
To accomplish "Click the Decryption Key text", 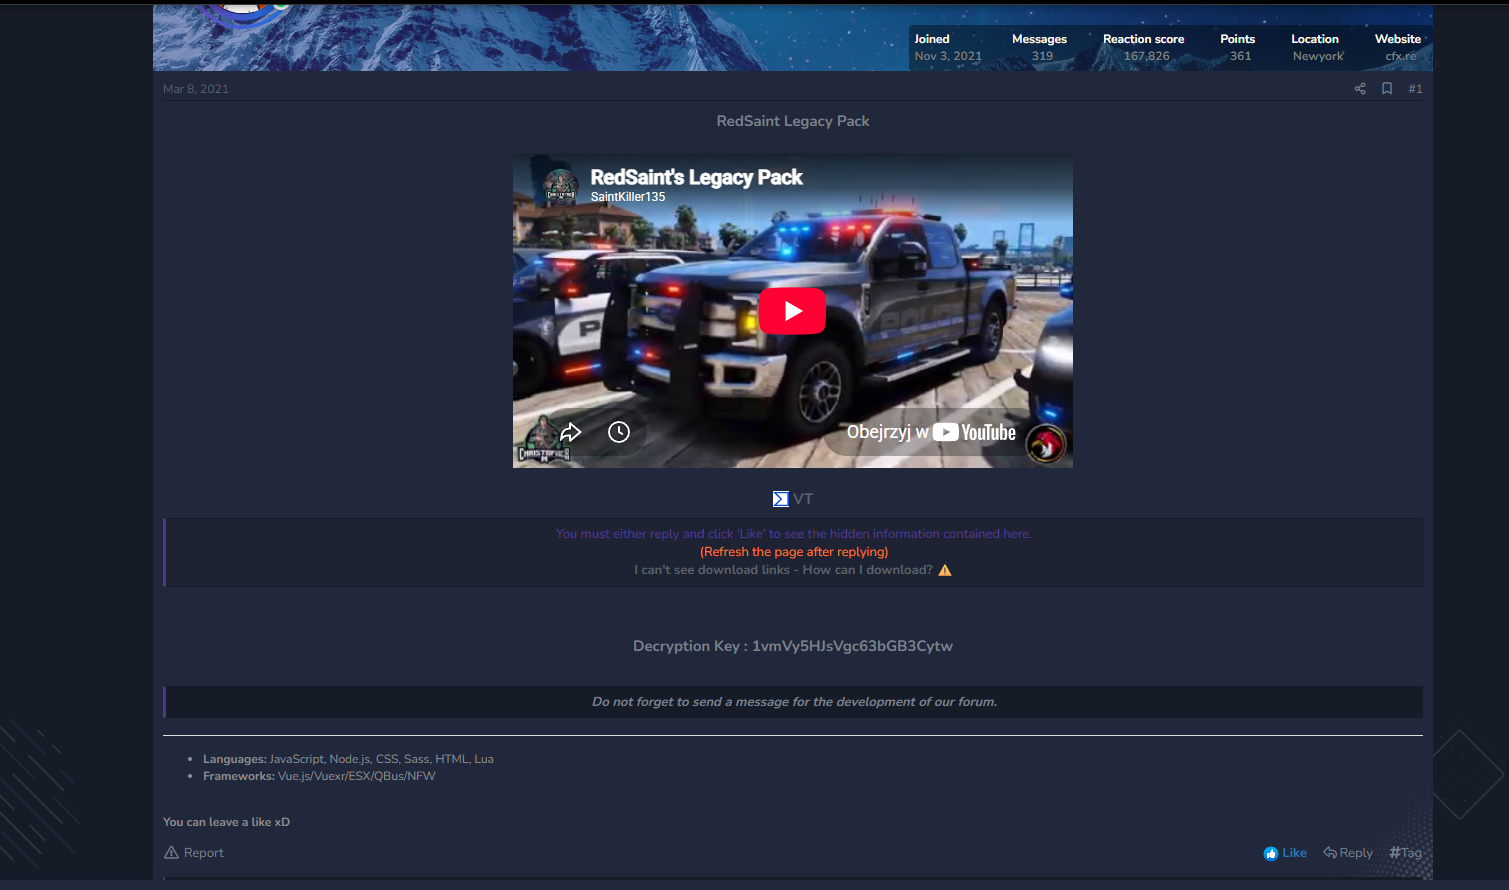I will point(793,646).
